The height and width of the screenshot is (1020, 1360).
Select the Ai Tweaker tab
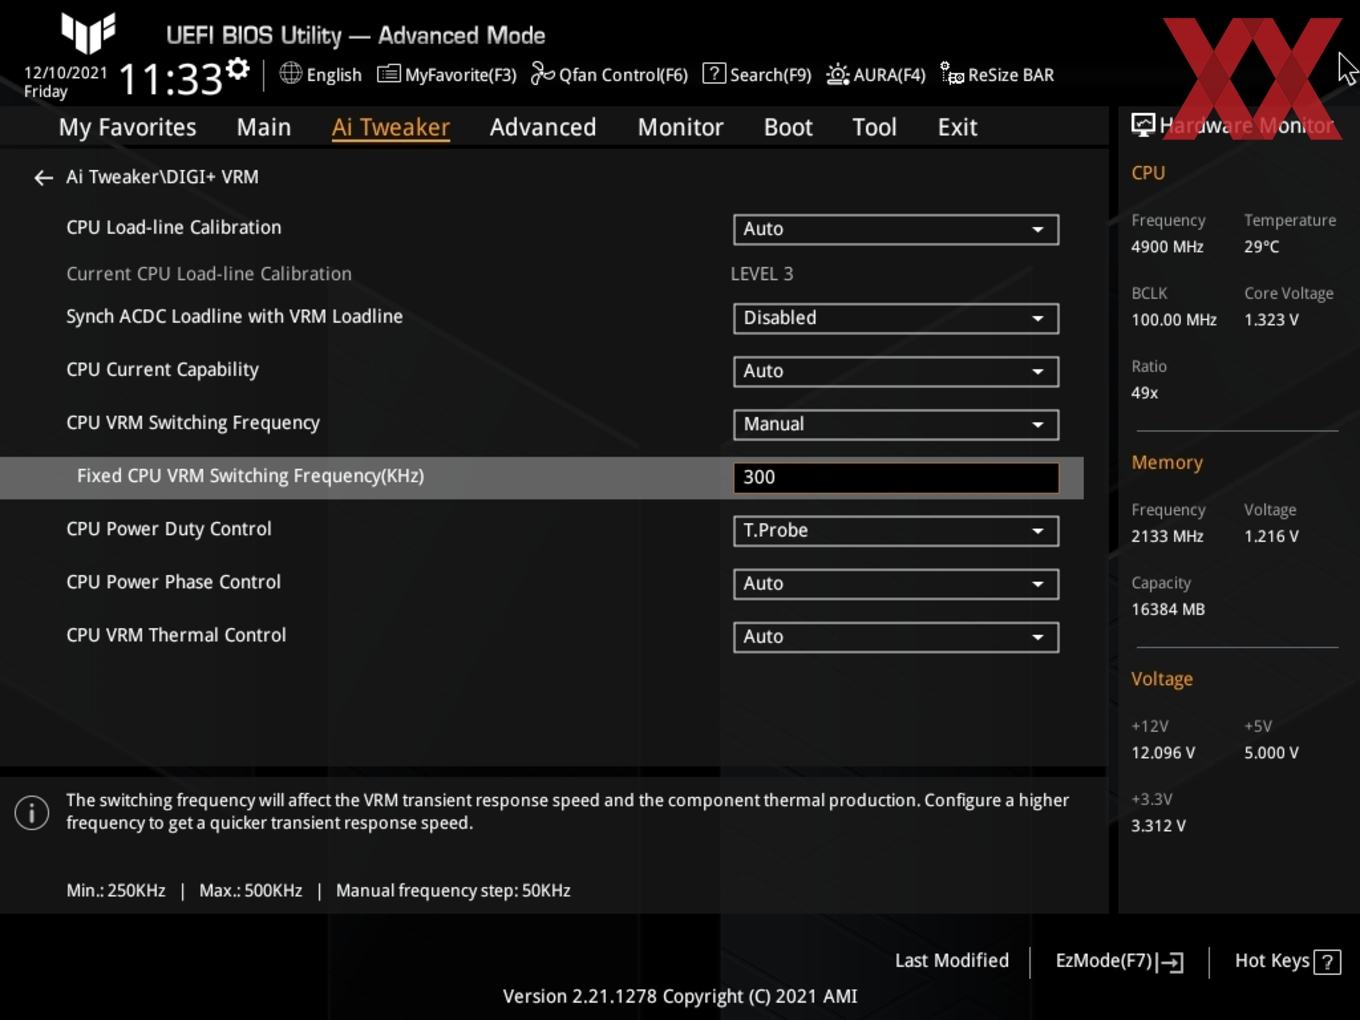391,127
